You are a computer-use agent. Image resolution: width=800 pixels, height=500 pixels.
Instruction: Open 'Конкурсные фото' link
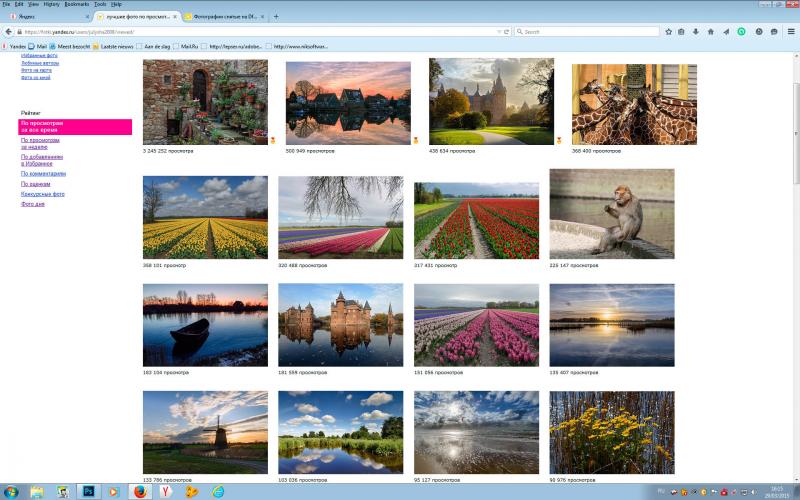click(x=43, y=194)
